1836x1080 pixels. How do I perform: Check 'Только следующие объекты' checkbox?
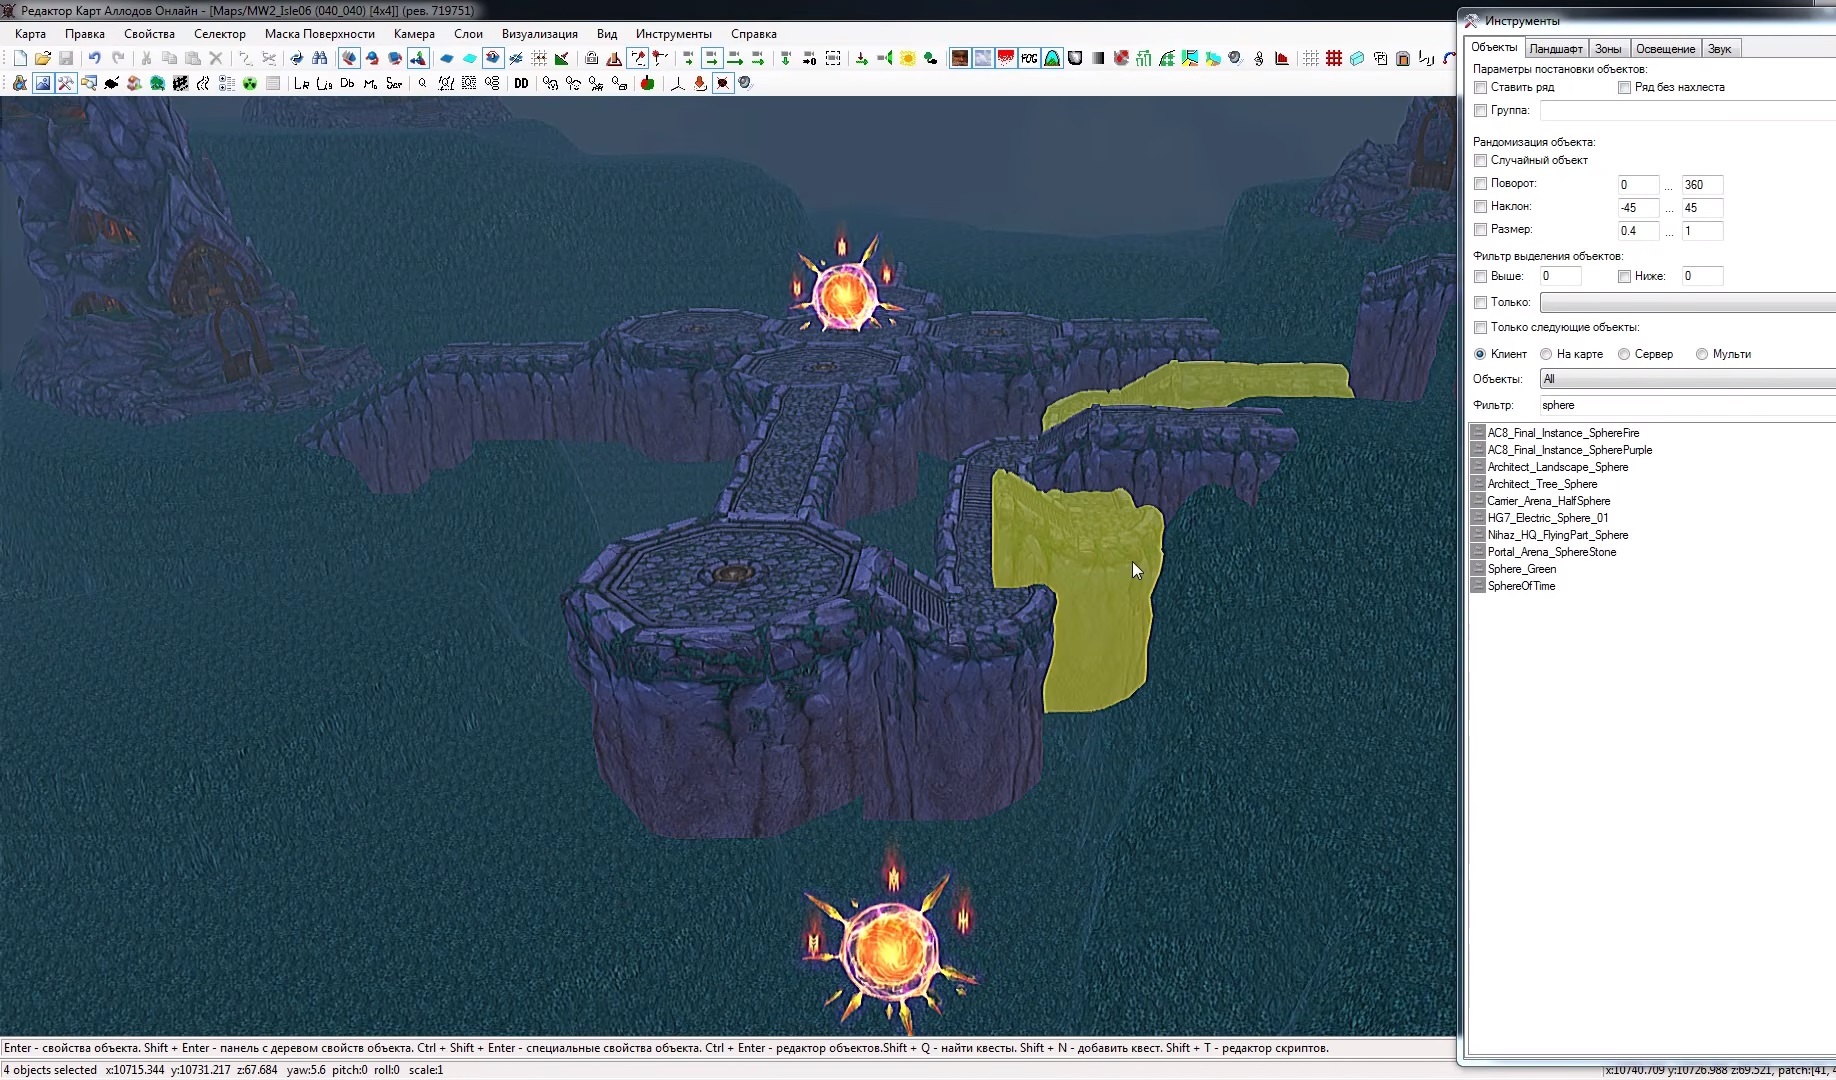tap(1480, 328)
